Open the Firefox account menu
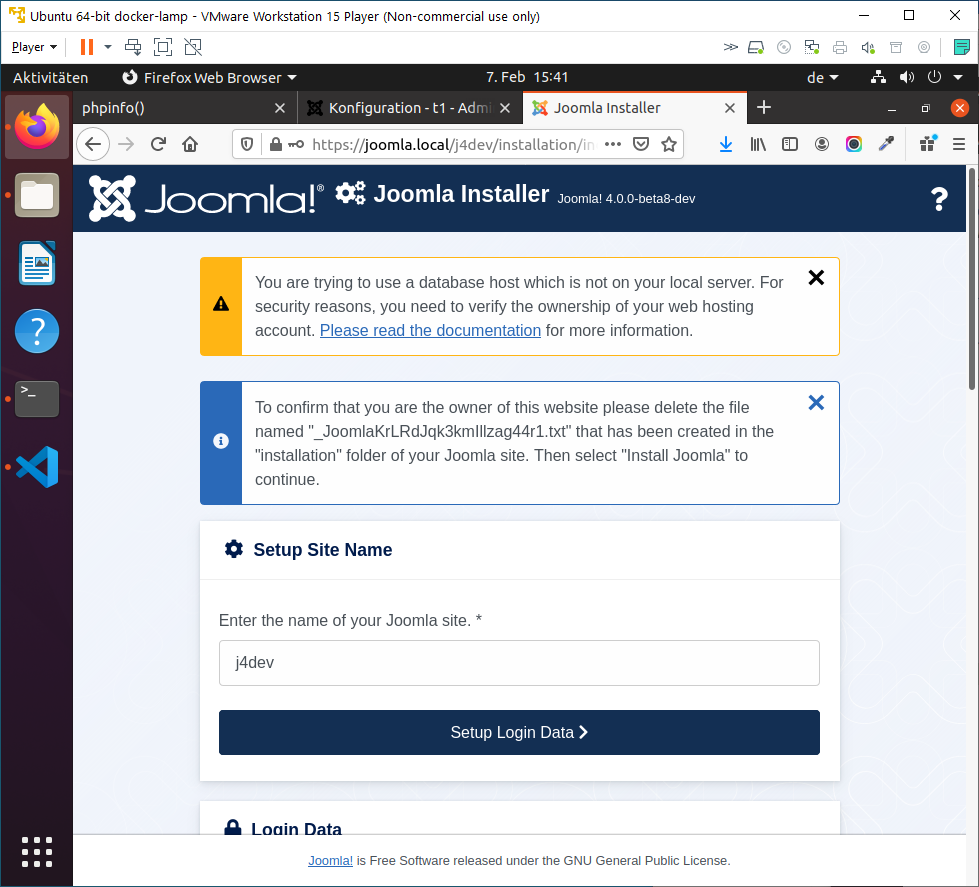The width and height of the screenshot is (979, 887). point(822,145)
